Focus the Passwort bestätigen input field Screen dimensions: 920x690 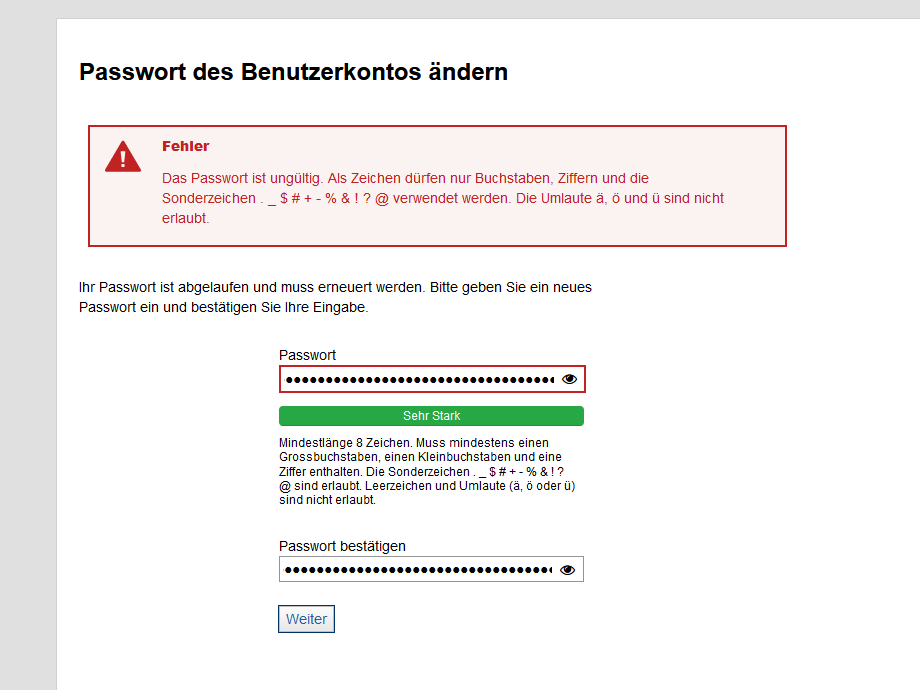point(431,569)
